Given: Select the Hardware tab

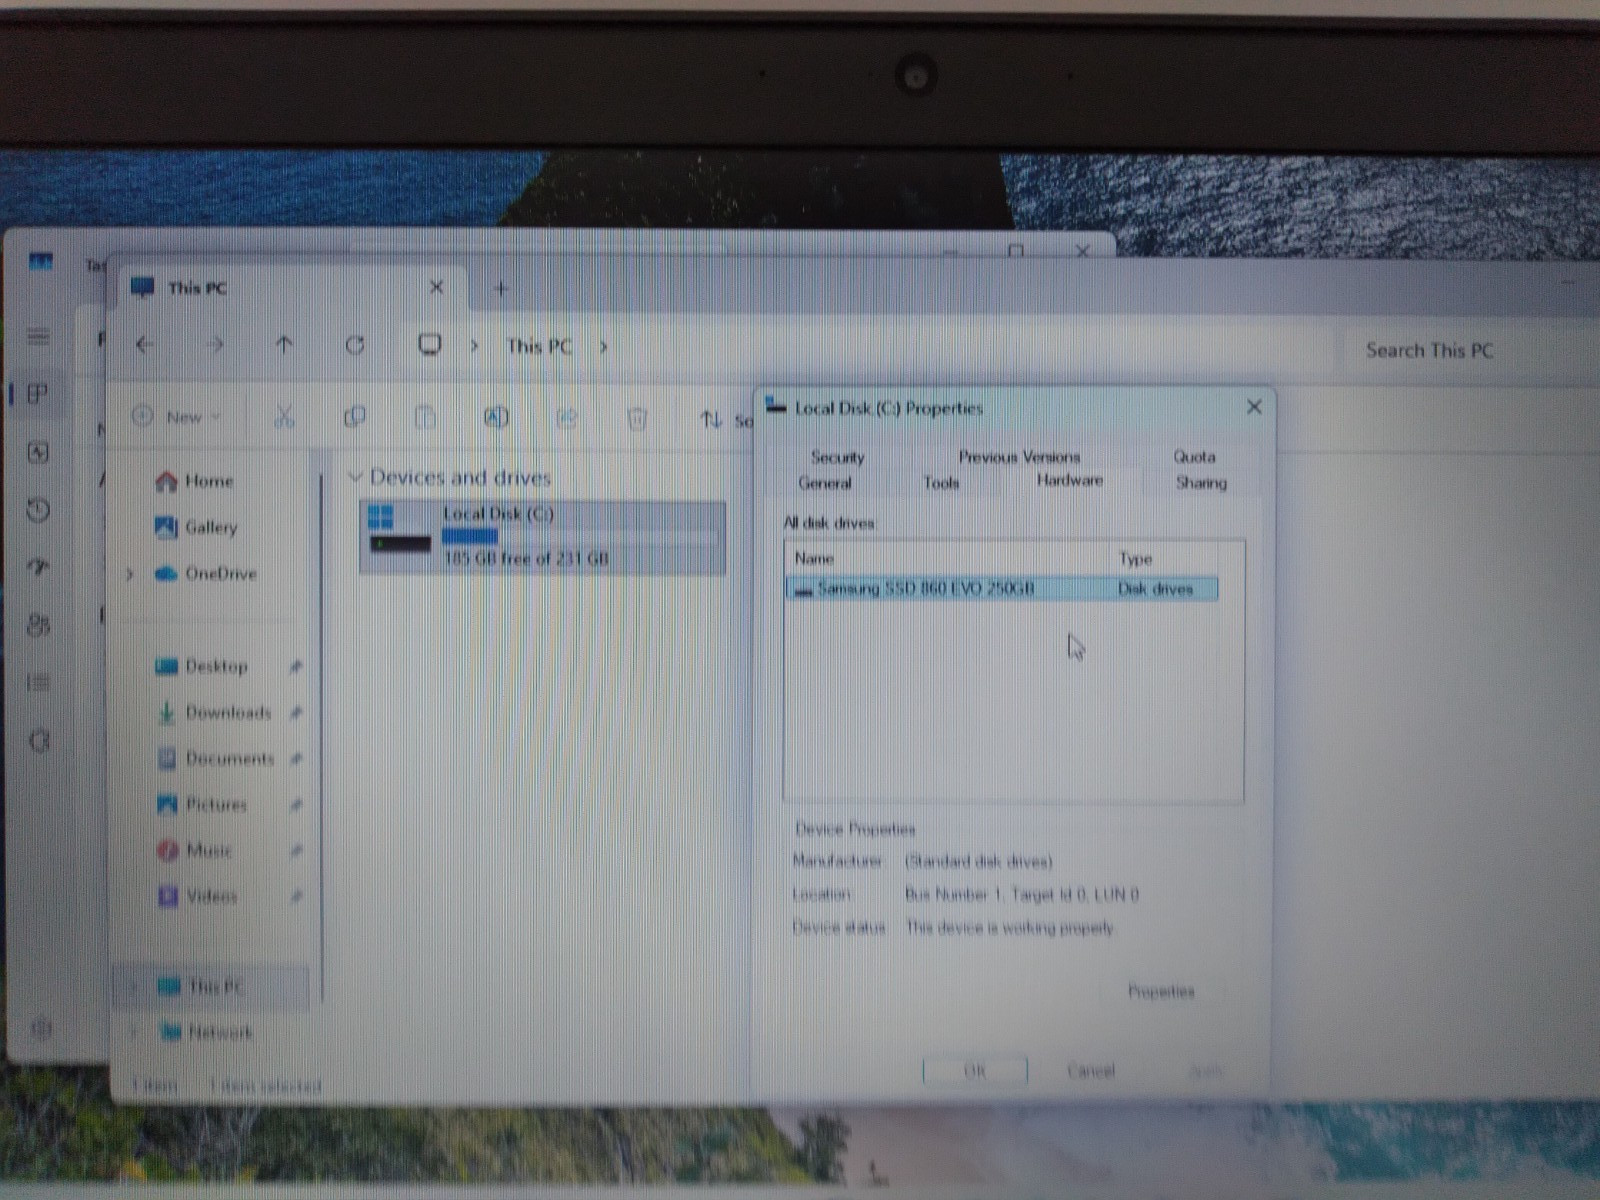Looking at the screenshot, I should tap(1069, 481).
